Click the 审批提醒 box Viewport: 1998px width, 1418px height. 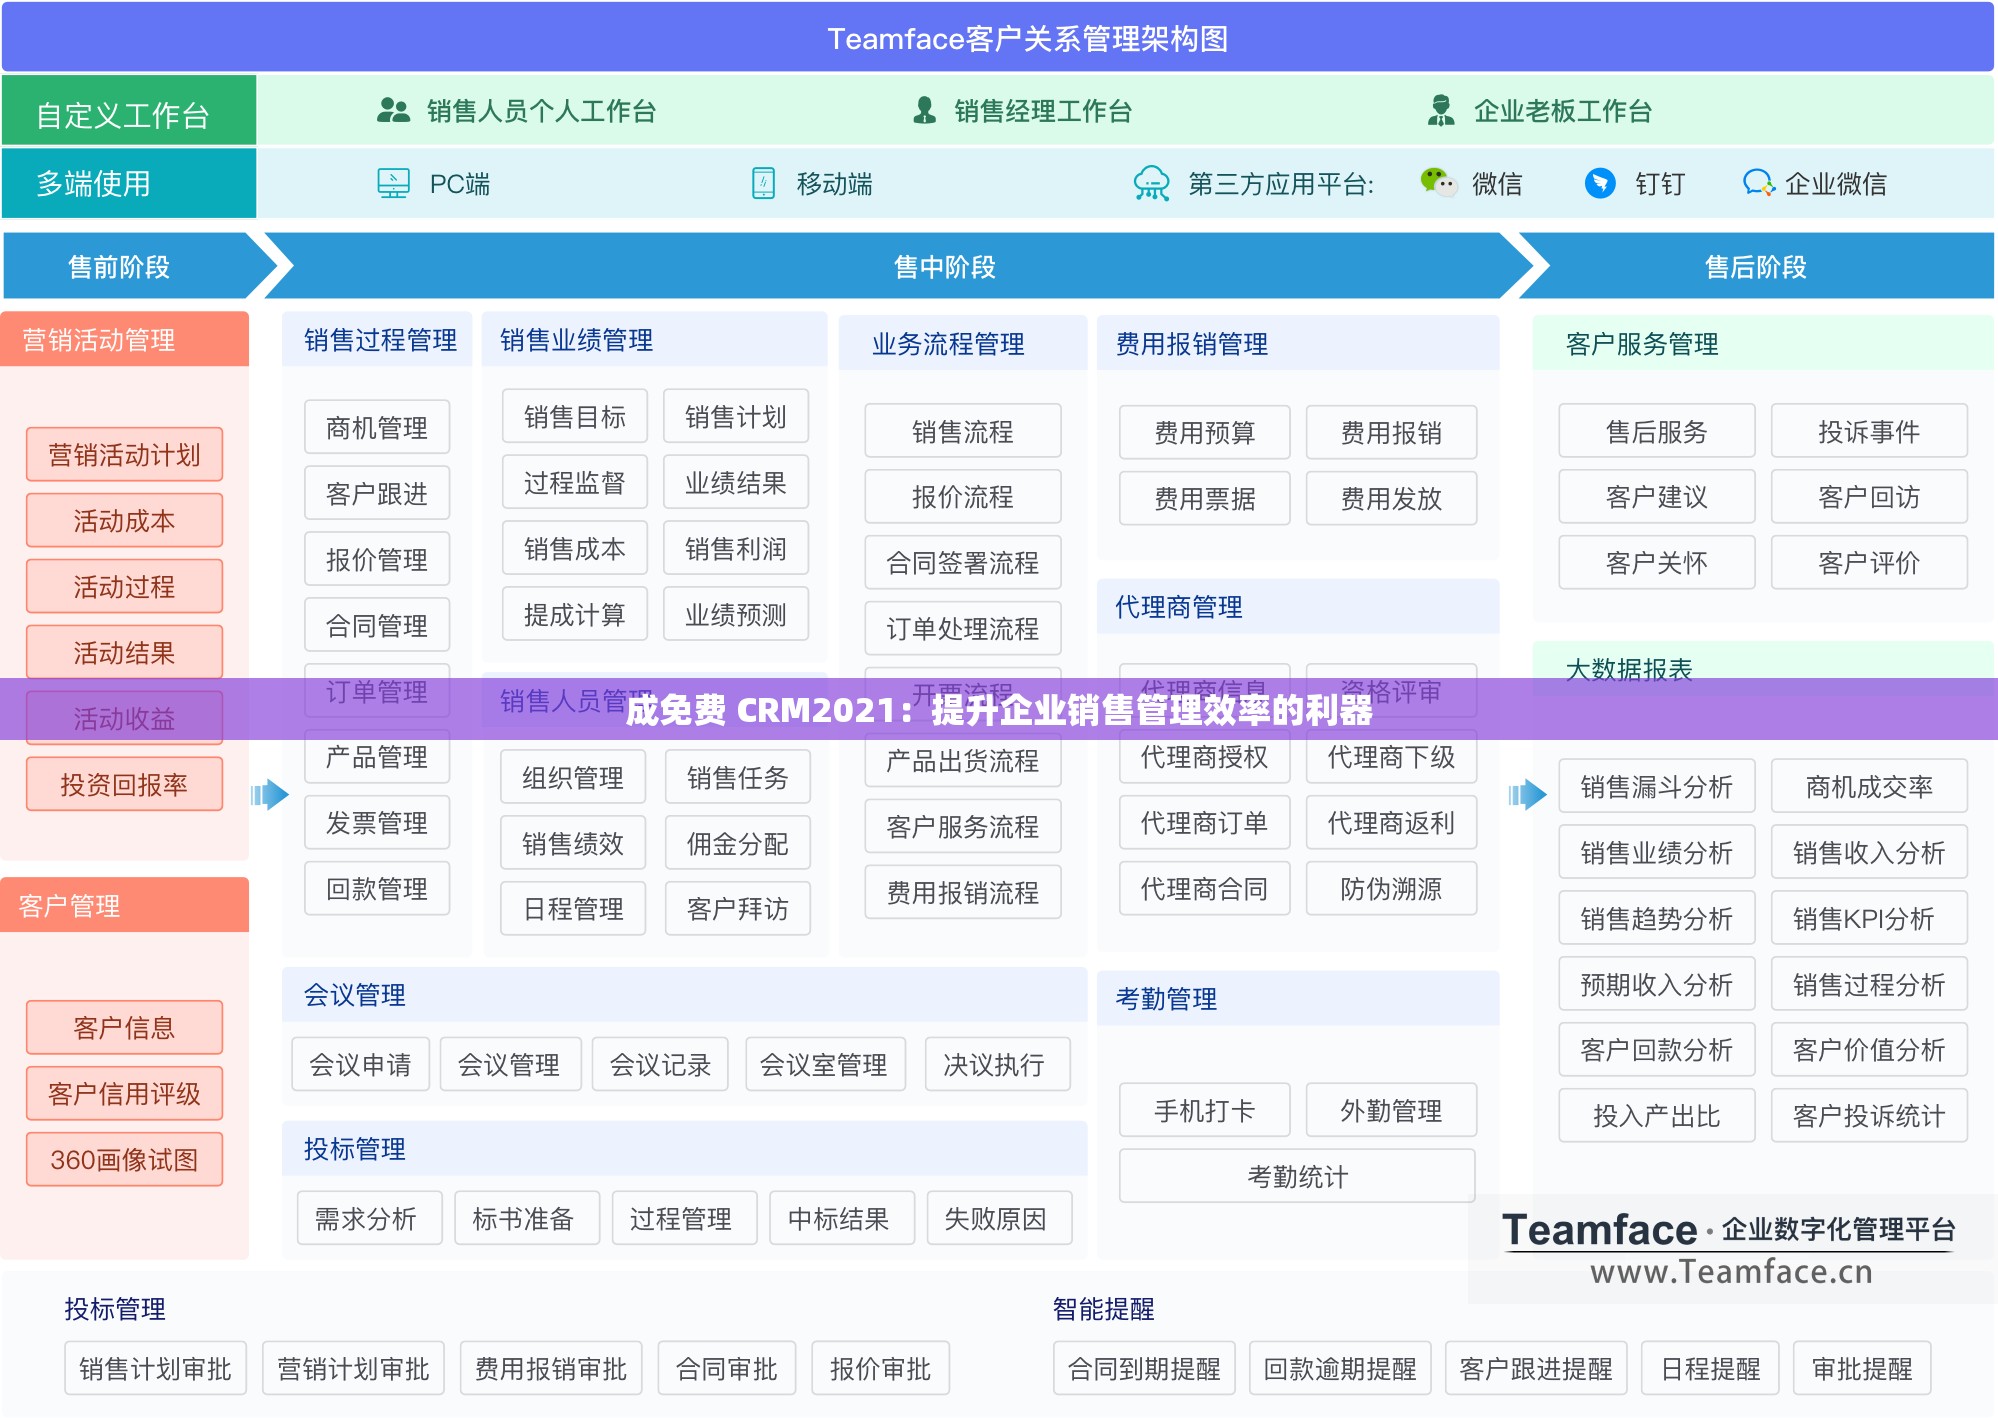[x=1862, y=1368]
